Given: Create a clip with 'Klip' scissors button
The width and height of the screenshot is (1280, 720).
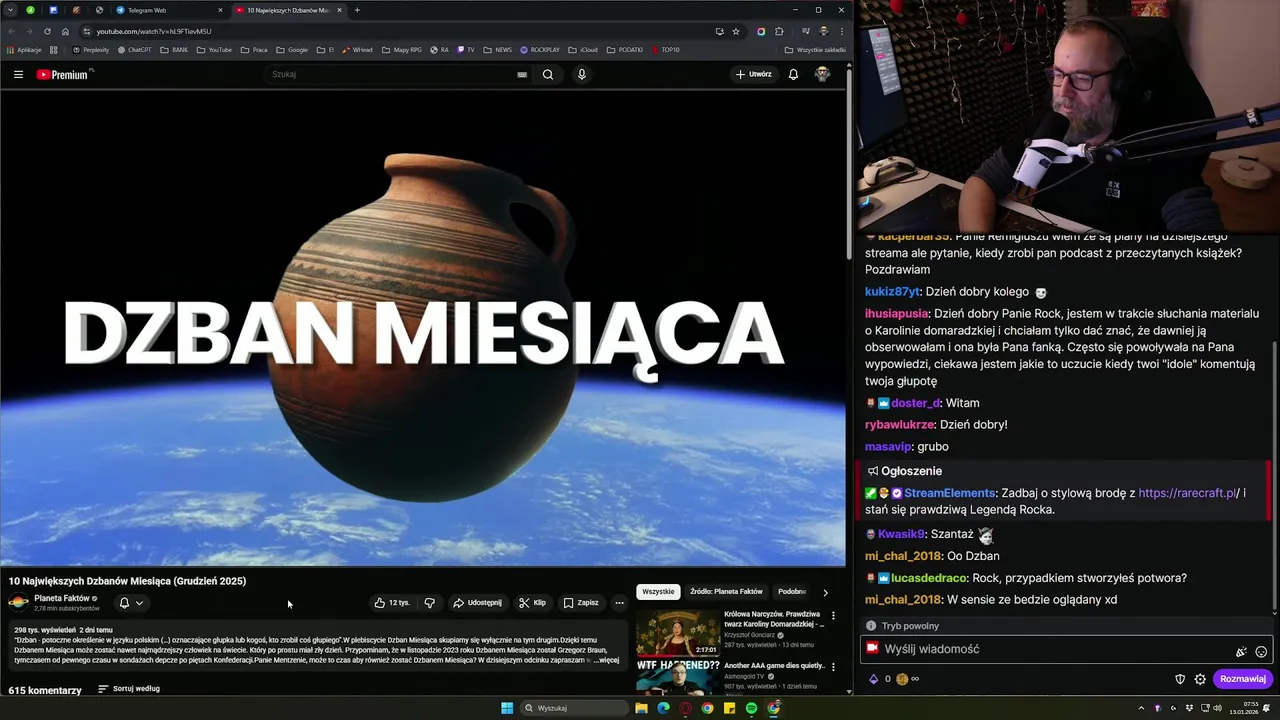Looking at the screenshot, I should (x=533, y=603).
